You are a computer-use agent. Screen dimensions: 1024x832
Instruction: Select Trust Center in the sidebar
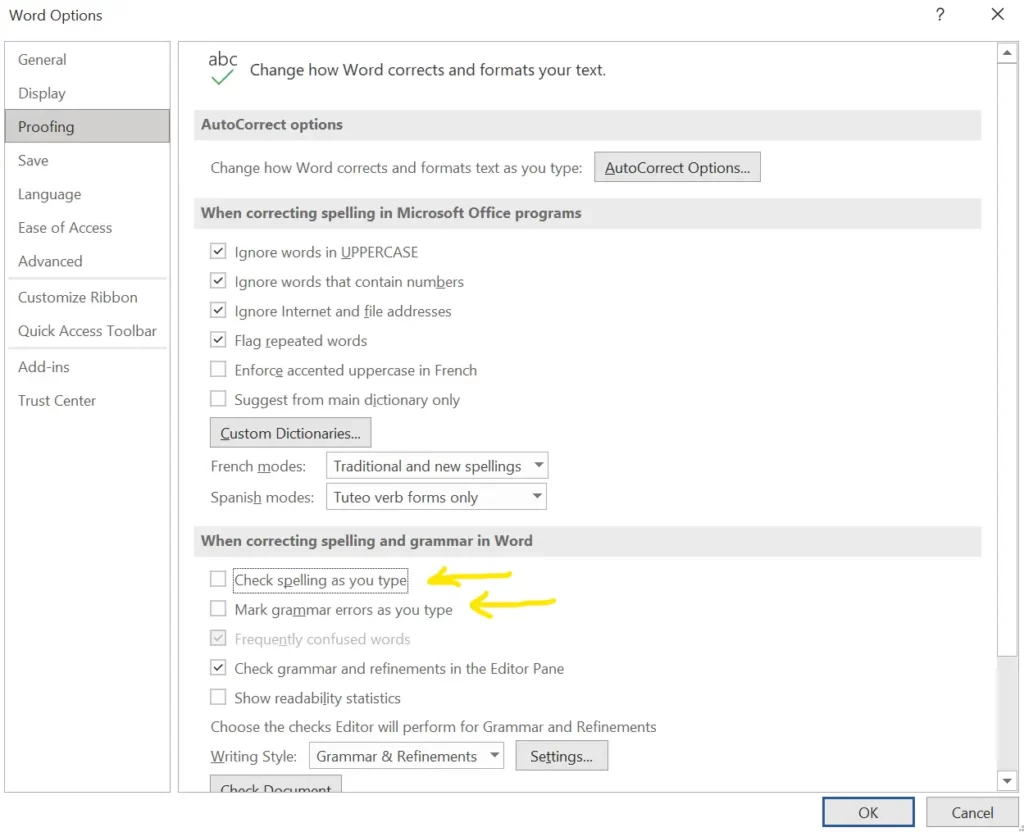click(x=57, y=400)
